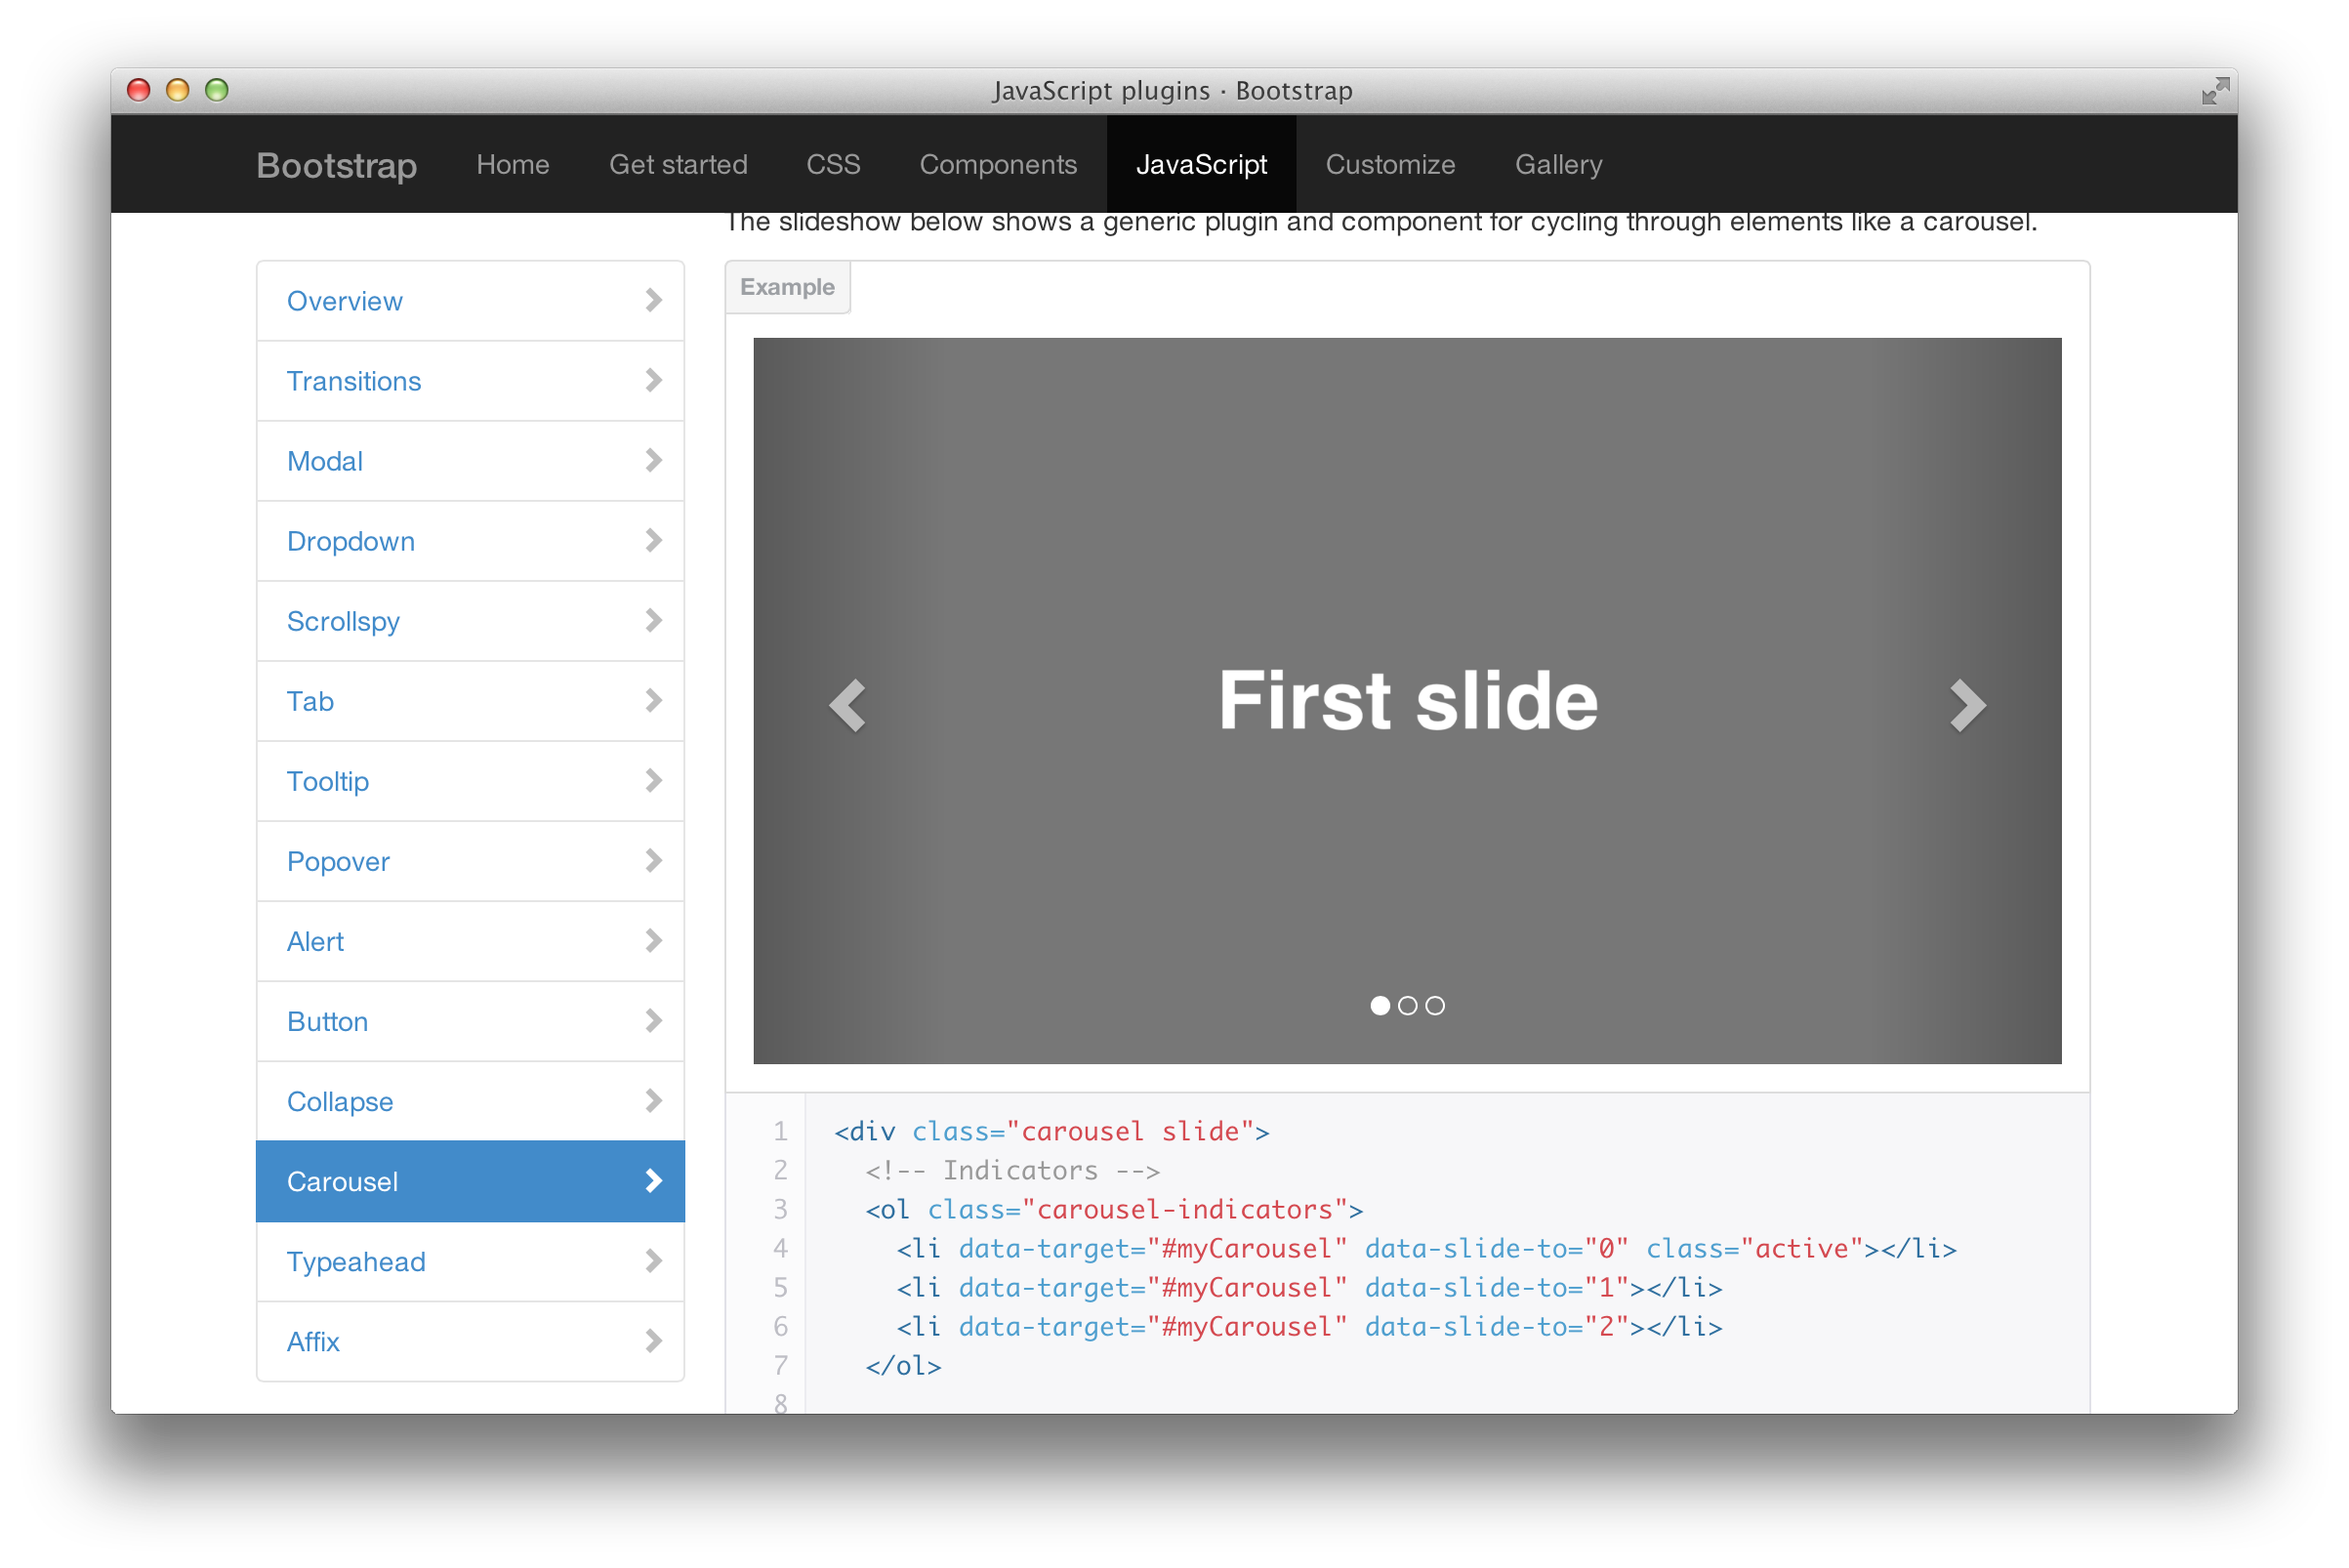Expand the Overview sidebar section
This screenshot has width=2349, height=1568.
point(471,300)
